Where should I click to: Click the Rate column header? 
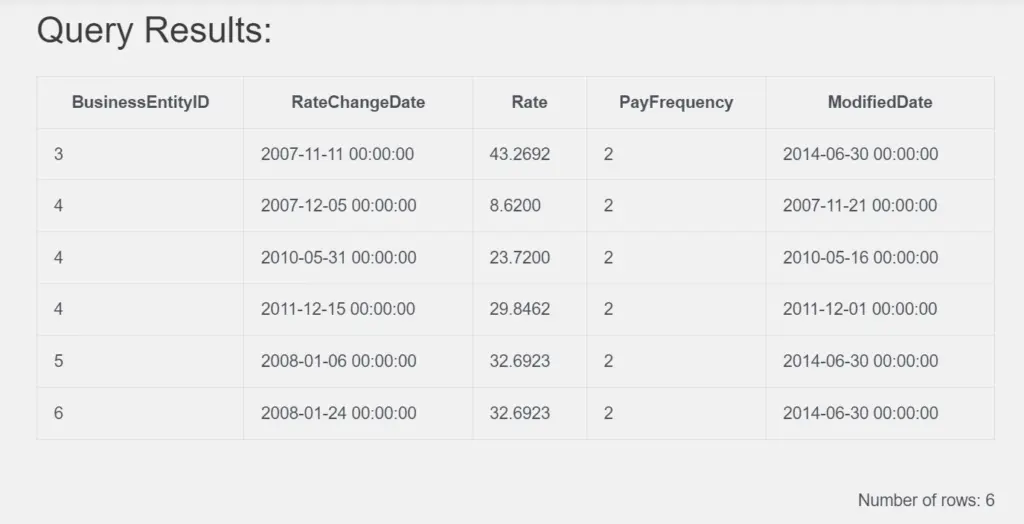[529, 102]
